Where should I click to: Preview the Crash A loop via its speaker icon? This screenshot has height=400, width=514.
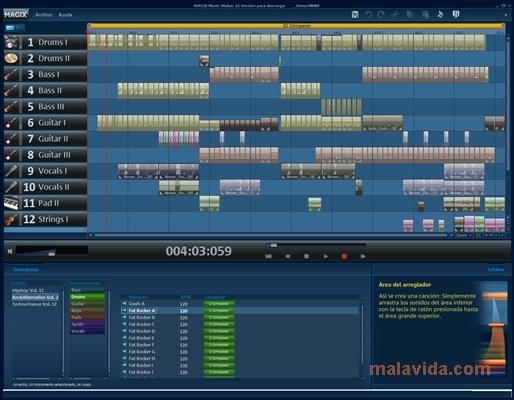(x=124, y=304)
